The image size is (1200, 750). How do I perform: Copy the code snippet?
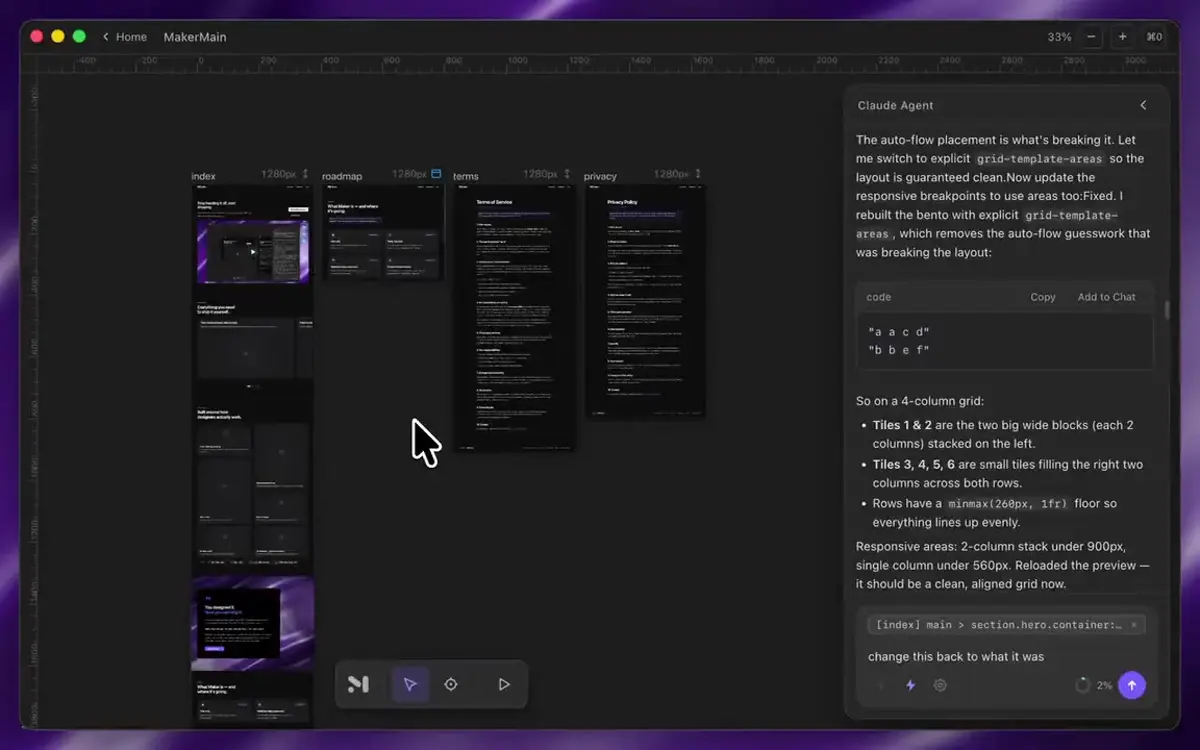1043,297
